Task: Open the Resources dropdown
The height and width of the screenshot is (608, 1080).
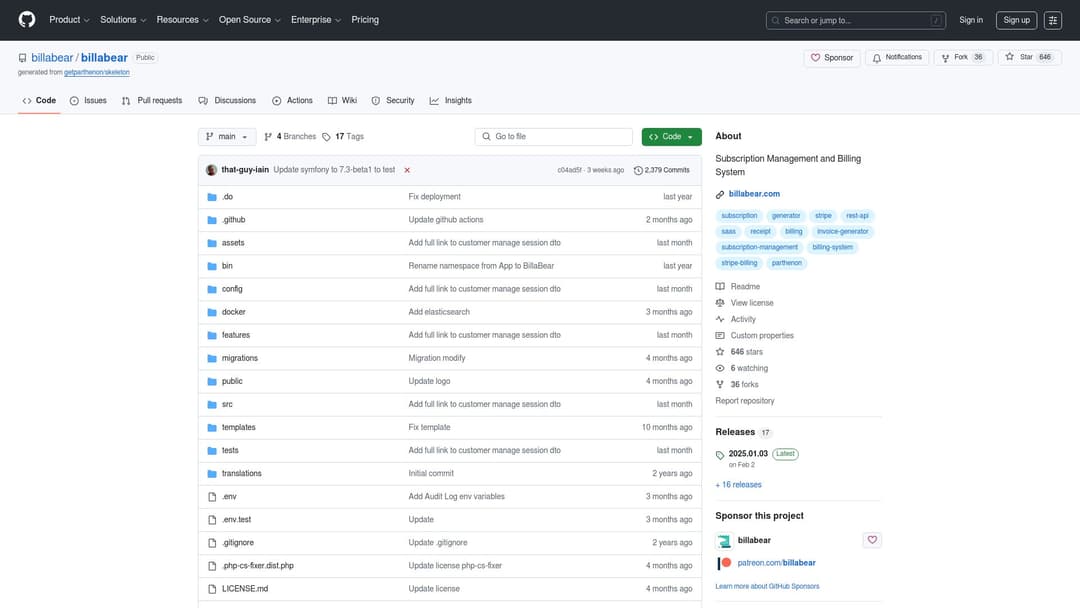Action: click(182, 20)
